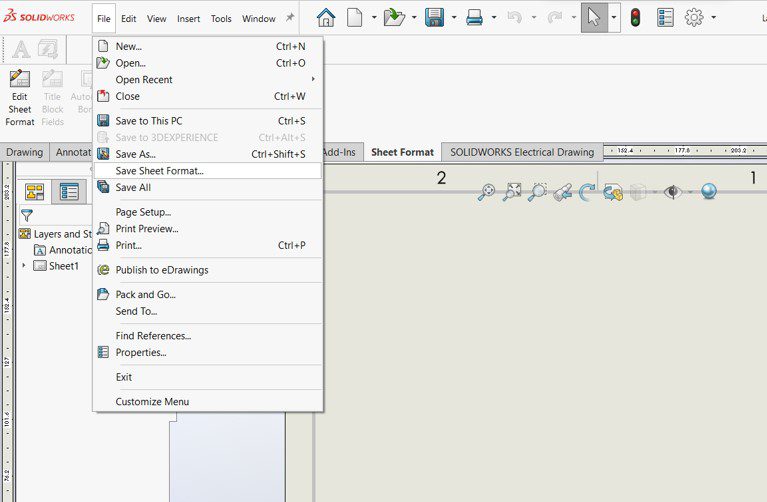The height and width of the screenshot is (502, 767).
Task: Switch to SOLIDWORKS Electrical Drawing tab
Action: coord(521,153)
